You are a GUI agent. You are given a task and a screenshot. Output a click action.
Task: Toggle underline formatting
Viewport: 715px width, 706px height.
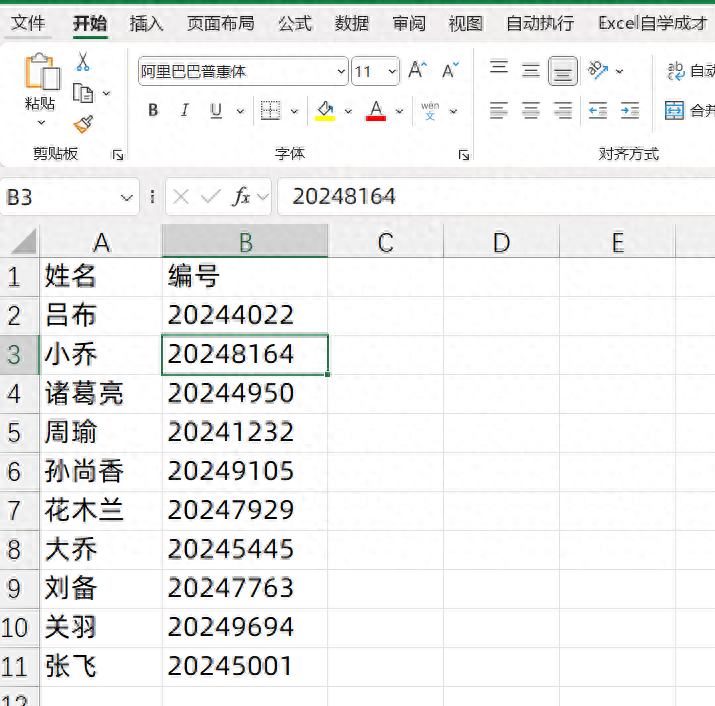point(216,110)
